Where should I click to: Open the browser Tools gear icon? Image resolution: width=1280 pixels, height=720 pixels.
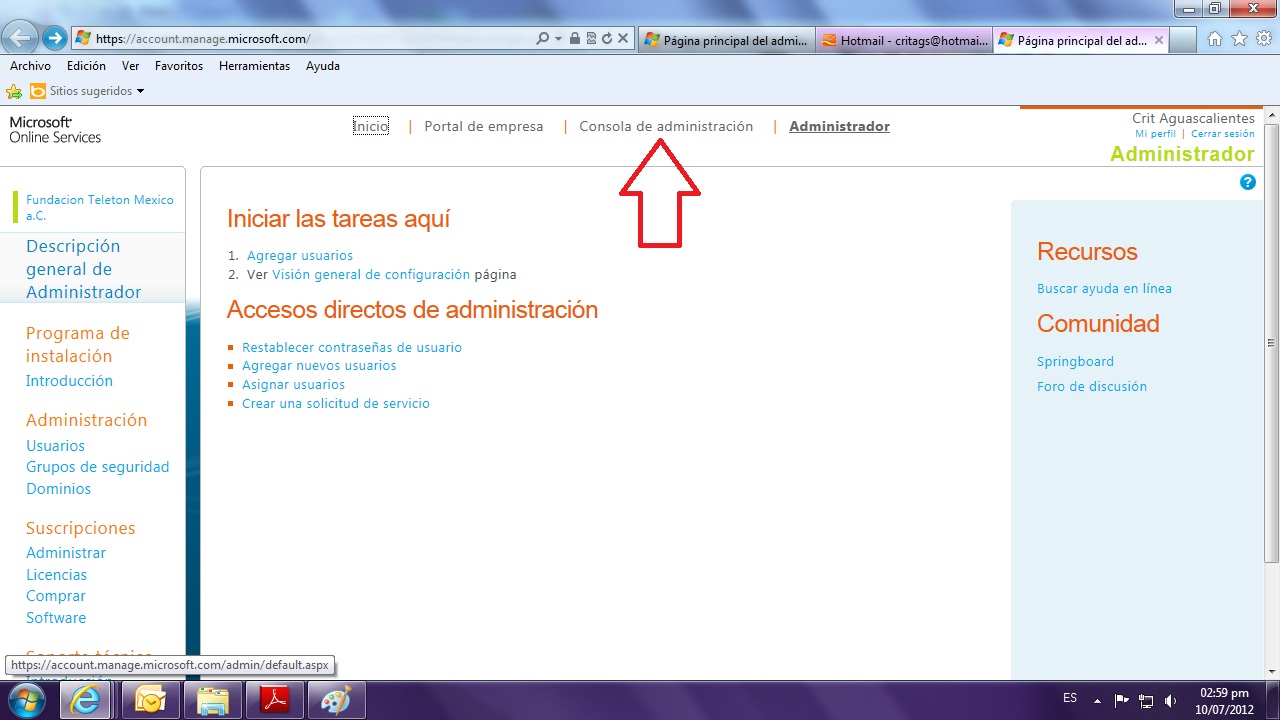pos(1264,39)
